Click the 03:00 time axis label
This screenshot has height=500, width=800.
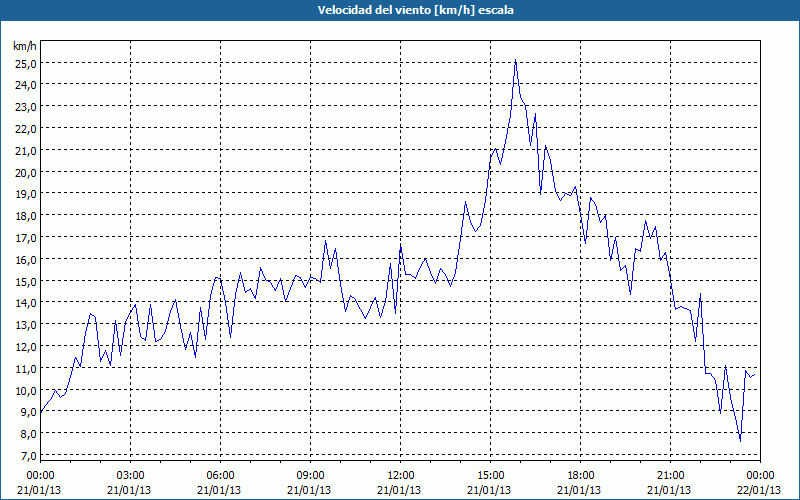pos(130,476)
